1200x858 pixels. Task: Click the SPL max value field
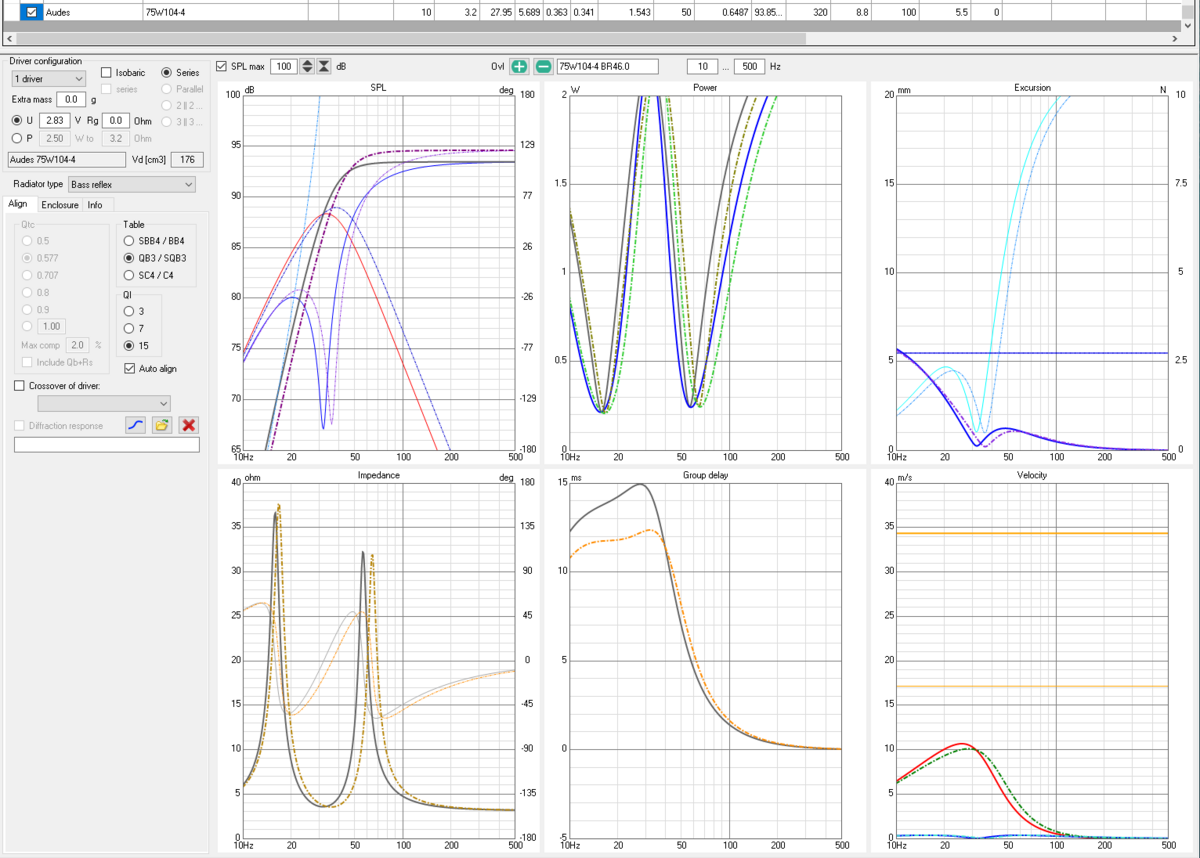(284, 67)
